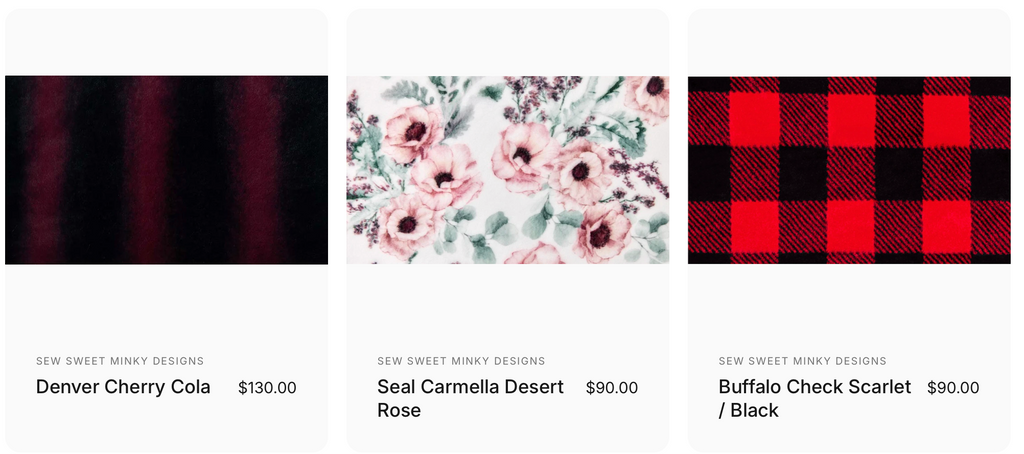
Task: Click the blank area above the plaid fabric image
Action: (x=849, y=42)
